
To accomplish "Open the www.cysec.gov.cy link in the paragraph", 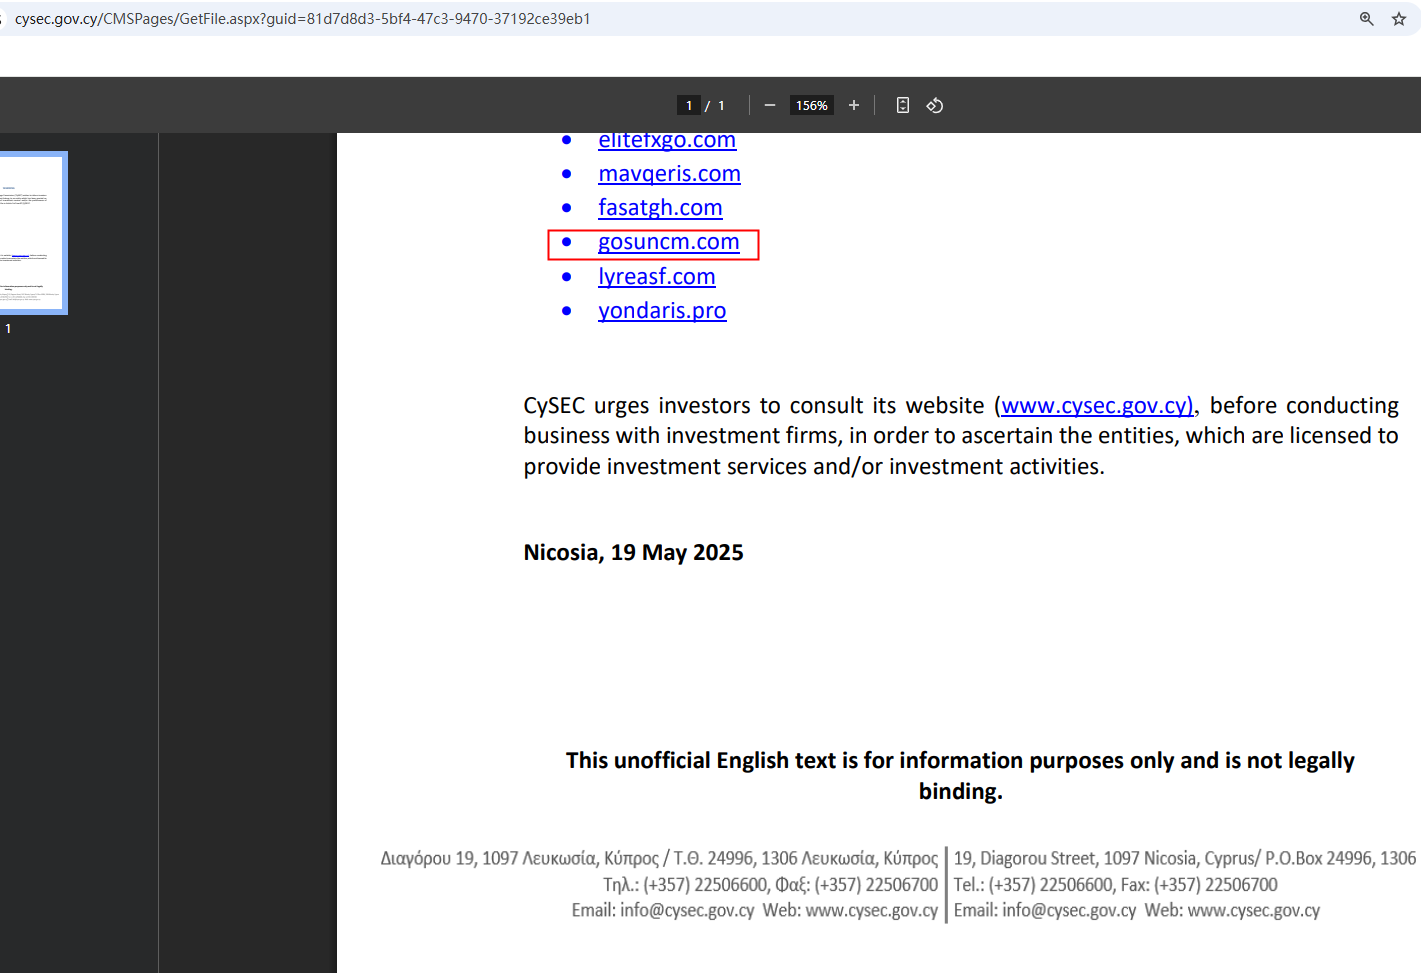I will [1096, 406].
